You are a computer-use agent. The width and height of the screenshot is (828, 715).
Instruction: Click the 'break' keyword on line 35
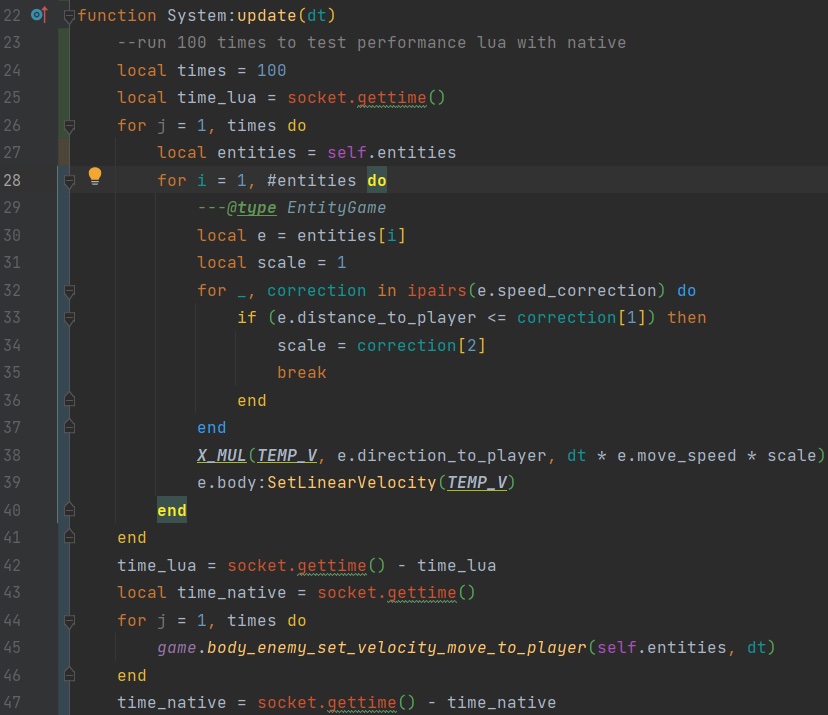[x=302, y=372]
